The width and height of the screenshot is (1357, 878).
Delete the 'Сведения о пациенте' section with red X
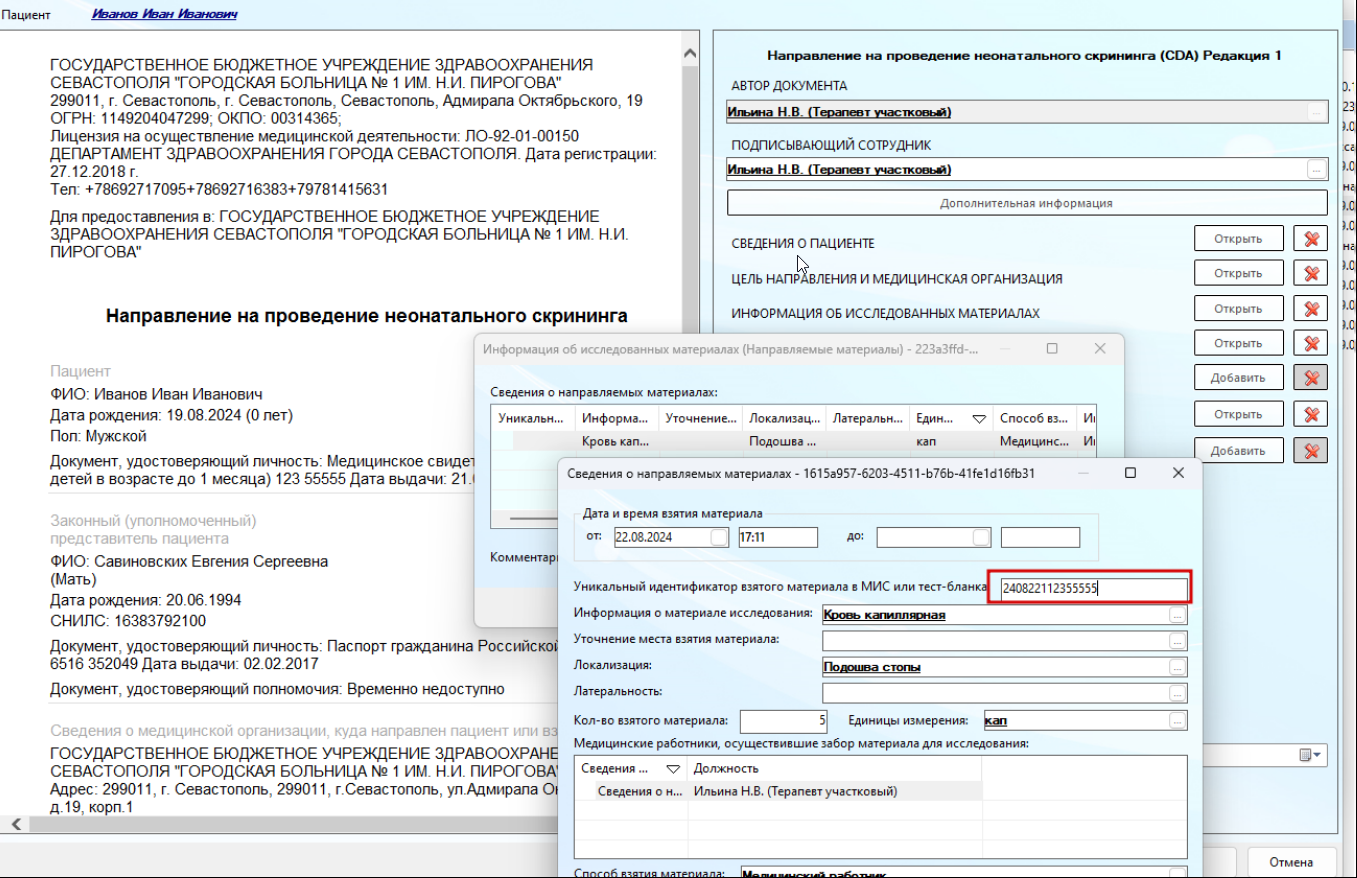pyautogui.click(x=1310, y=239)
